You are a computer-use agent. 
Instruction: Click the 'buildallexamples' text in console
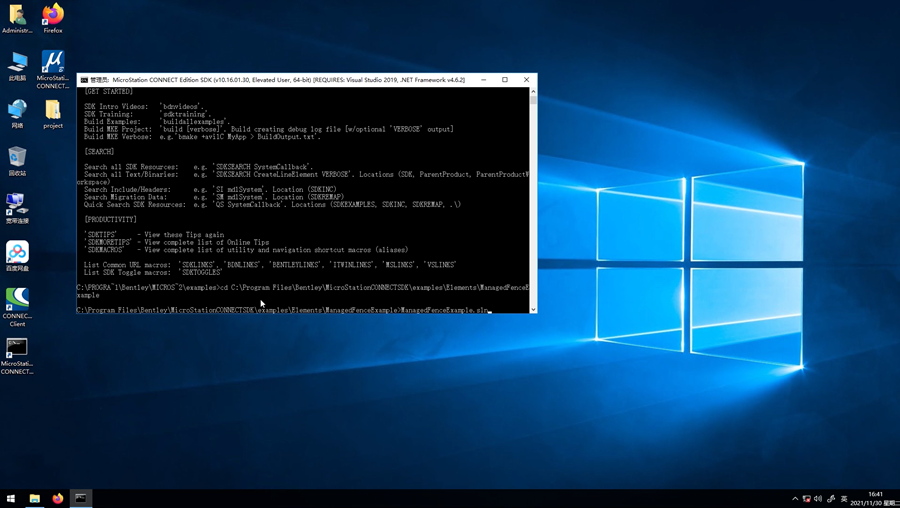pyautogui.click(x=195, y=122)
